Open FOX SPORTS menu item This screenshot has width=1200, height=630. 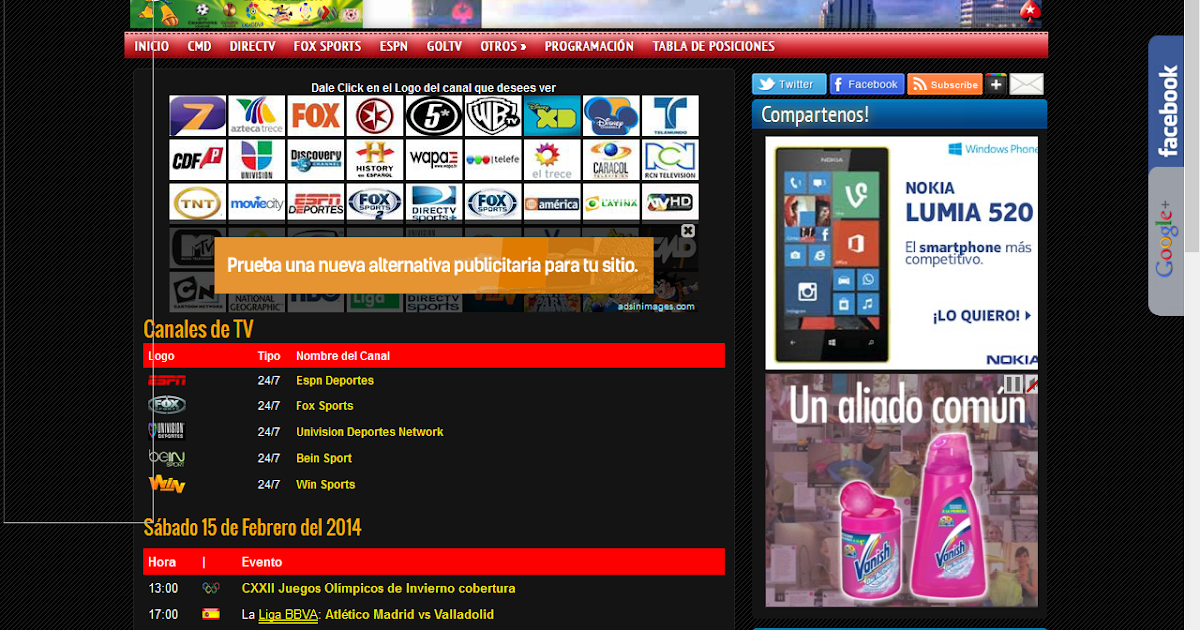pyautogui.click(x=327, y=46)
